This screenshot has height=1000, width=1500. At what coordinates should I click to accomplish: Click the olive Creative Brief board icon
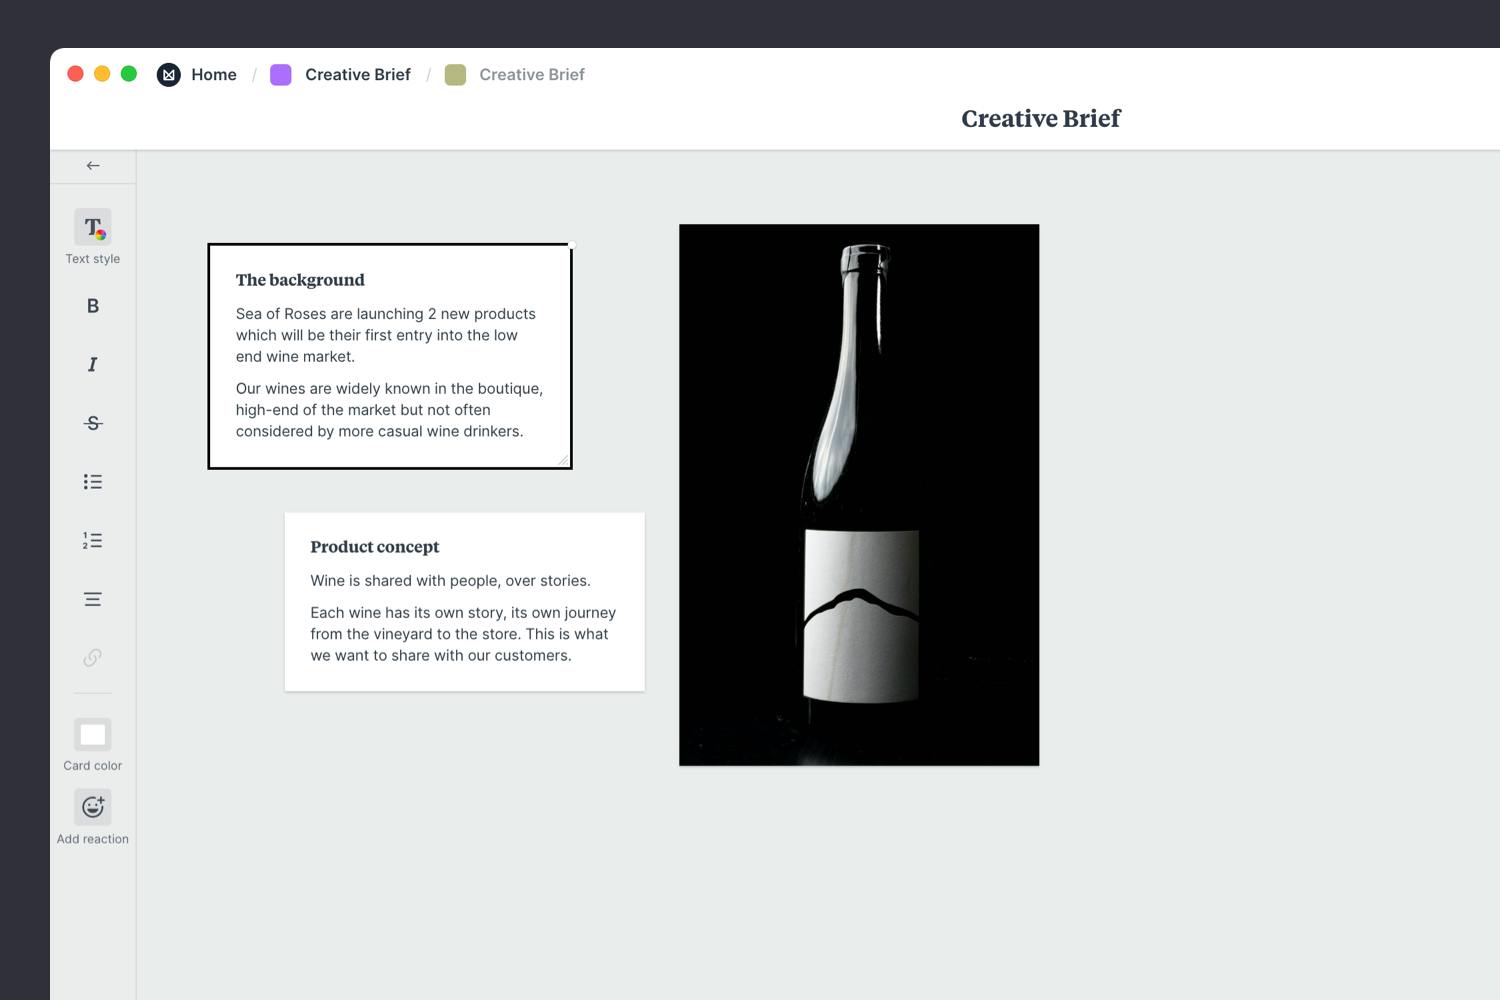[456, 74]
